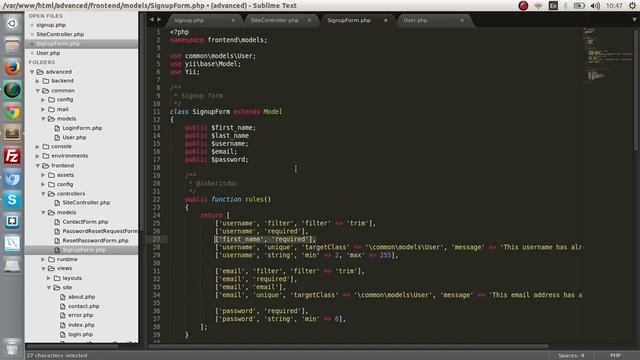Click the editor vertical scrollbar
This screenshot has height=360, width=640.
636,90
